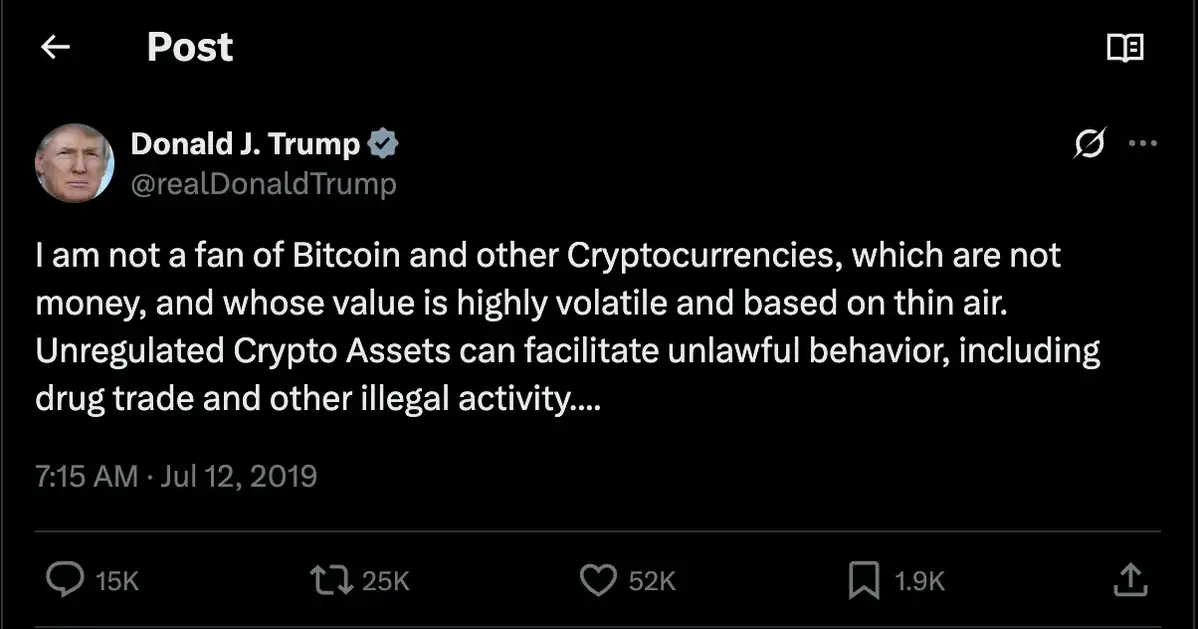Open the @realDonaldTrump handle link

click(263, 184)
